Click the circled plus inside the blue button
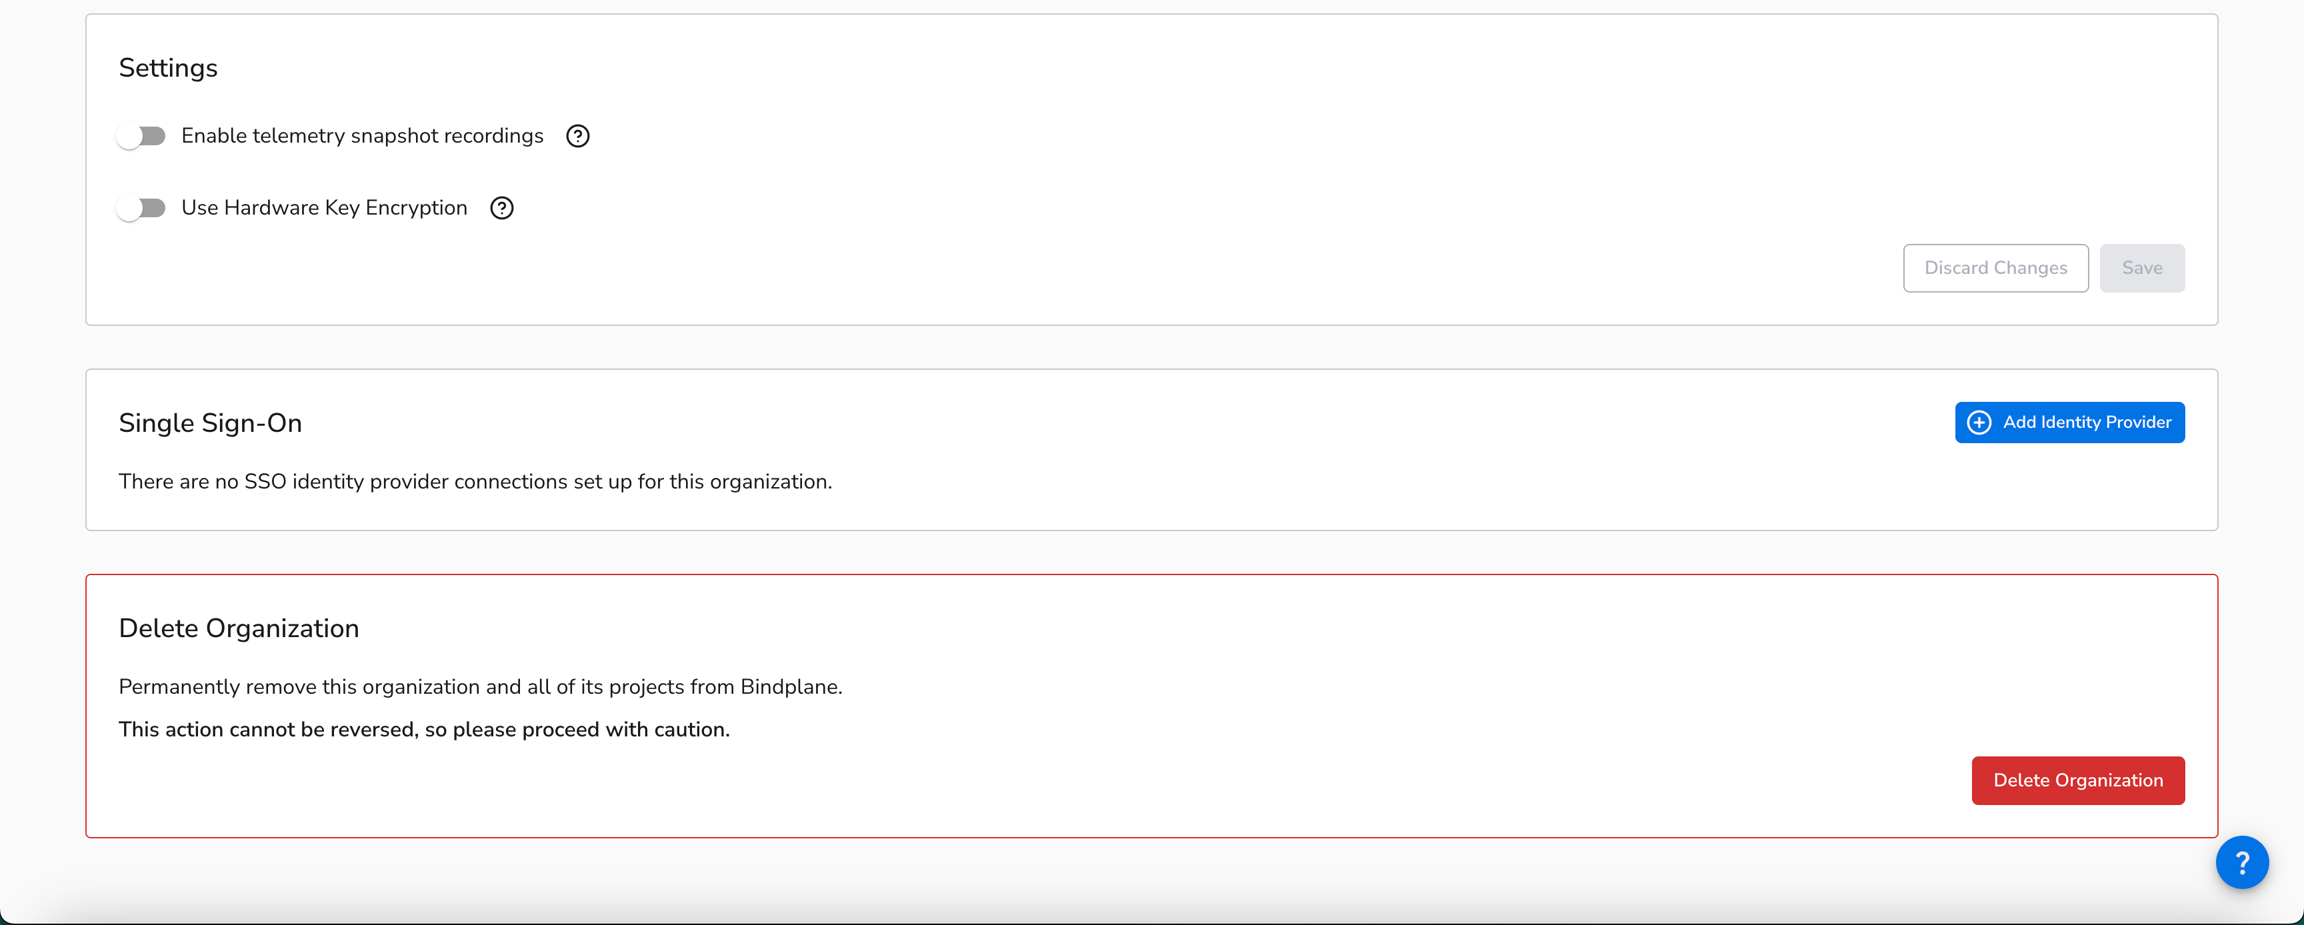This screenshot has width=2304, height=925. pos(1980,422)
